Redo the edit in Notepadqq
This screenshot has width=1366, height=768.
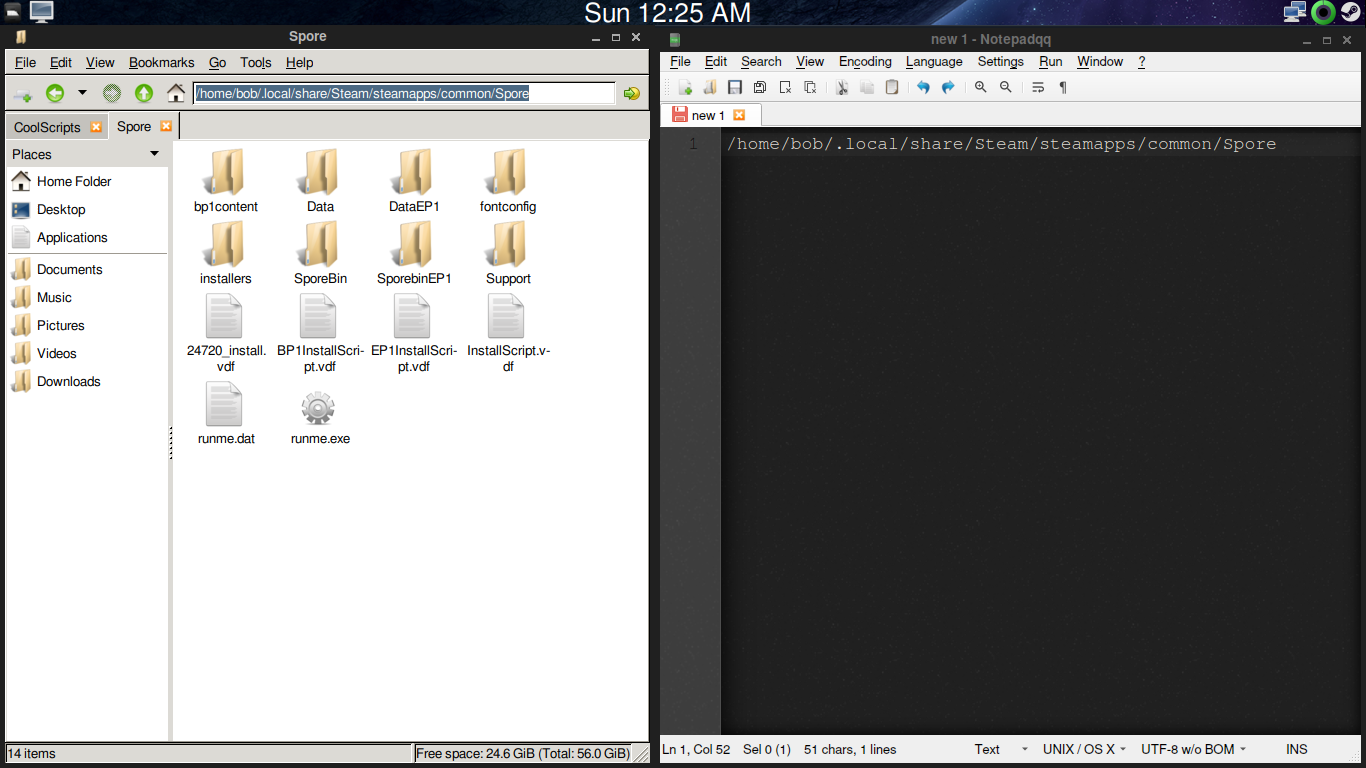coord(948,88)
